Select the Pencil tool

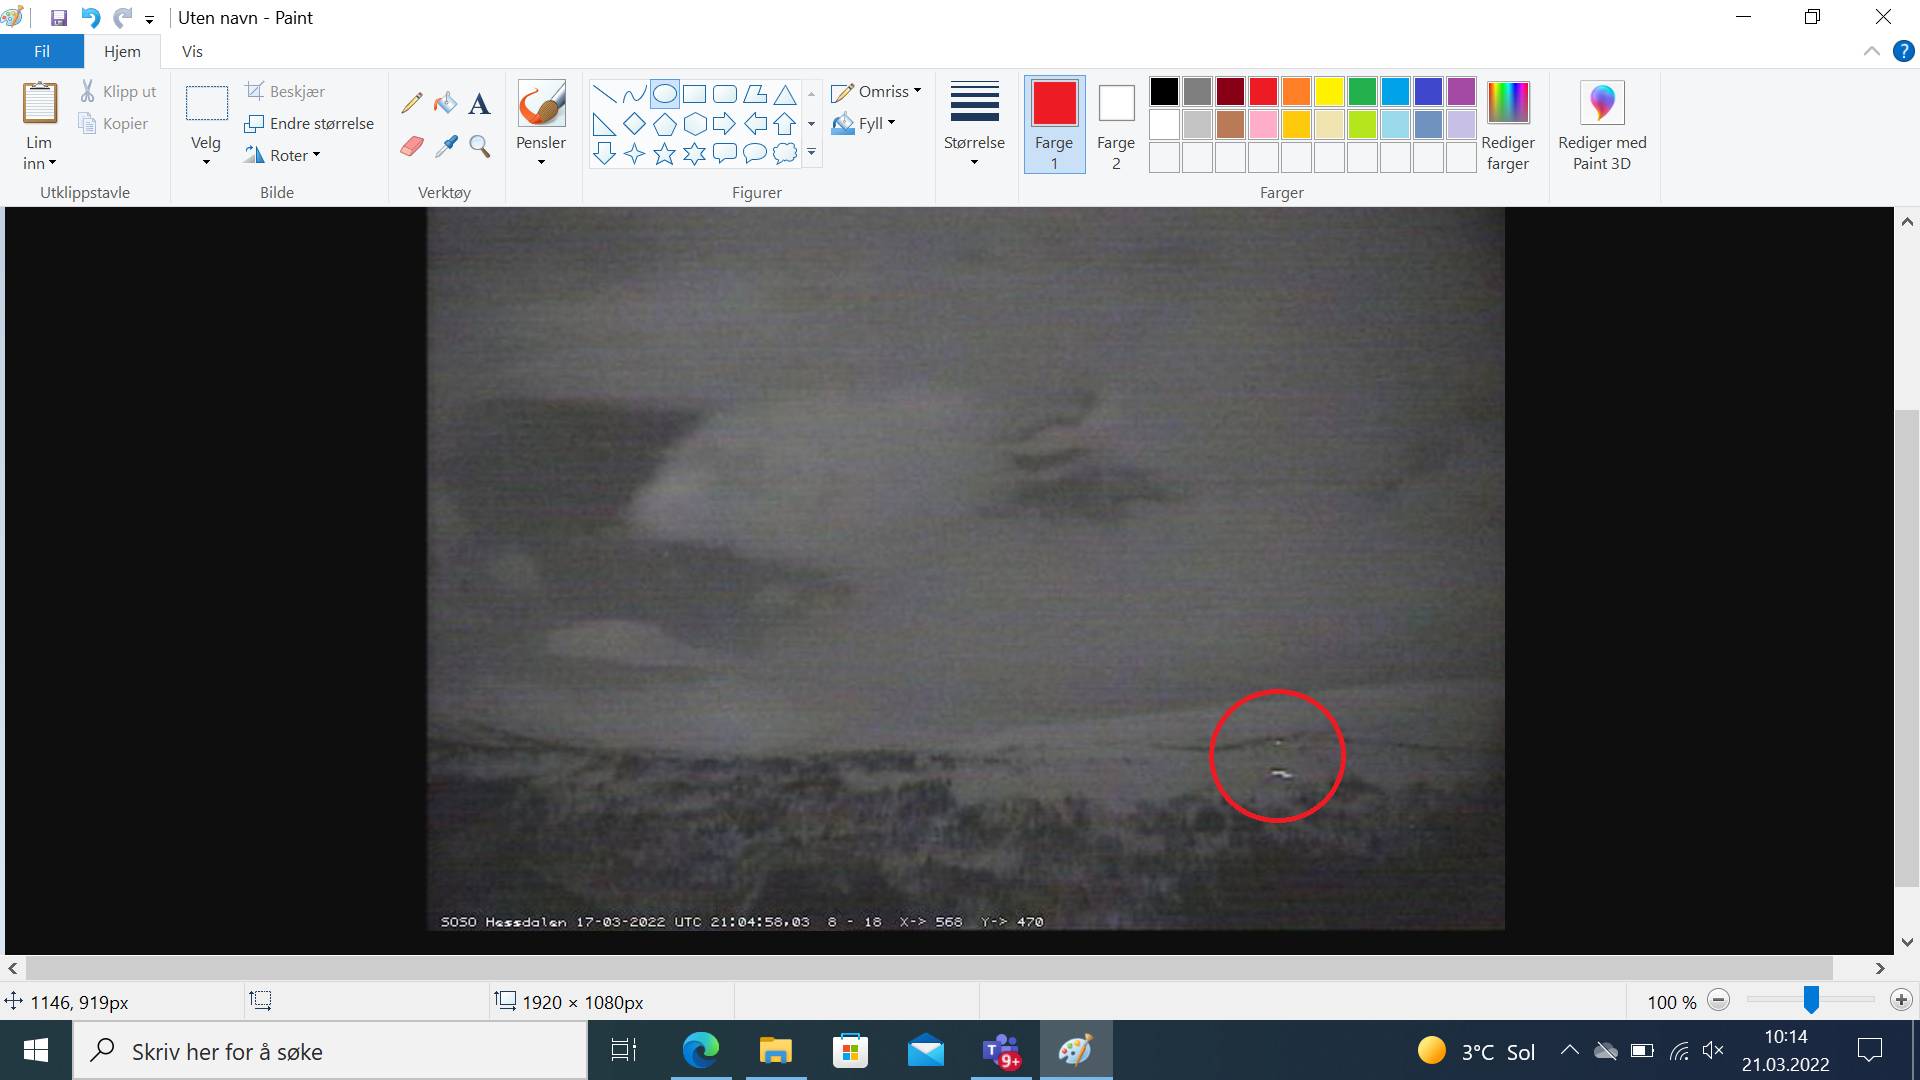pos(411,103)
